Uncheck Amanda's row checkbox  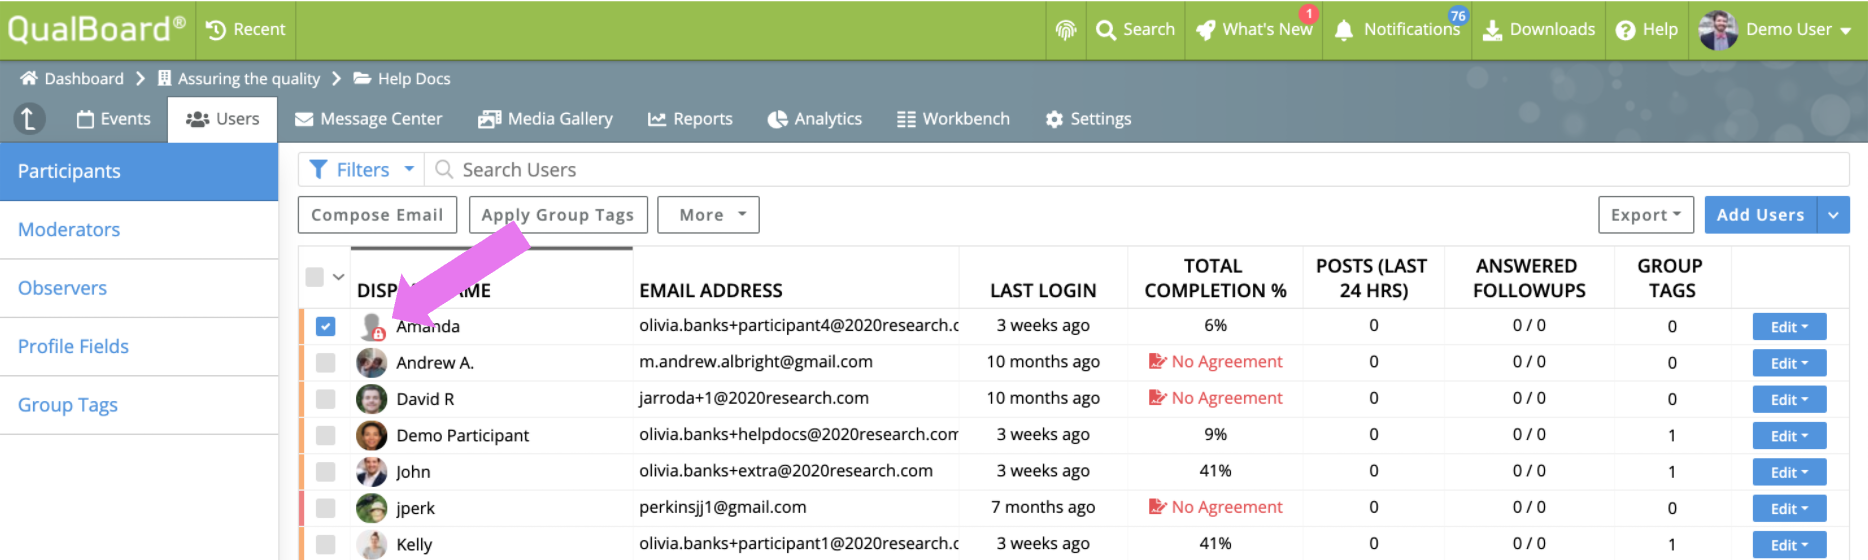point(326,326)
